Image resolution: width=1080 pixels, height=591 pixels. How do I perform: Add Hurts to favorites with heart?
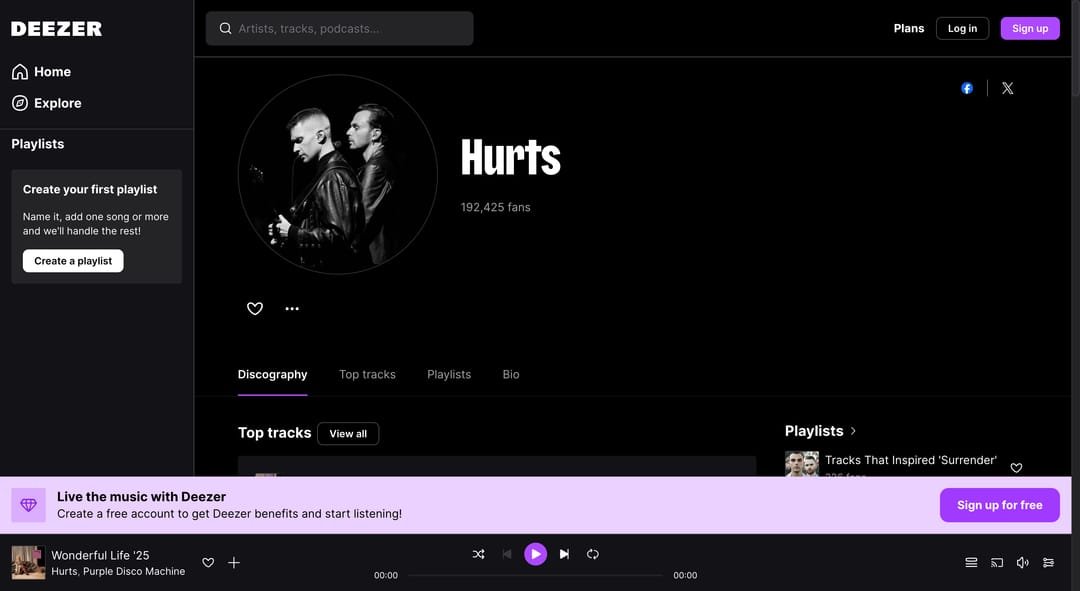[255, 309]
